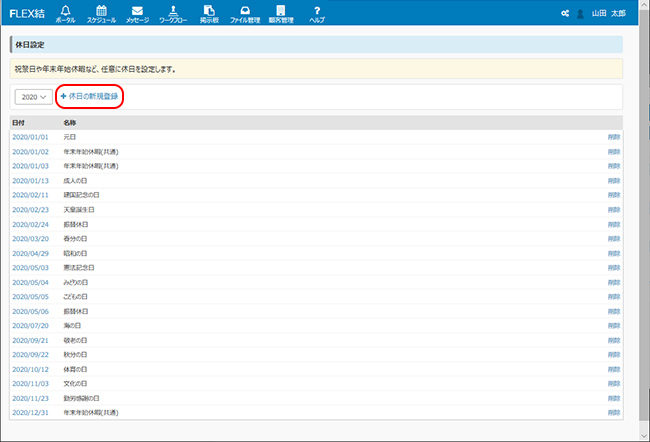650x442 pixels.
Task: Open the 2020/05/03 date link
Action: pyautogui.click(x=30, y=268)
